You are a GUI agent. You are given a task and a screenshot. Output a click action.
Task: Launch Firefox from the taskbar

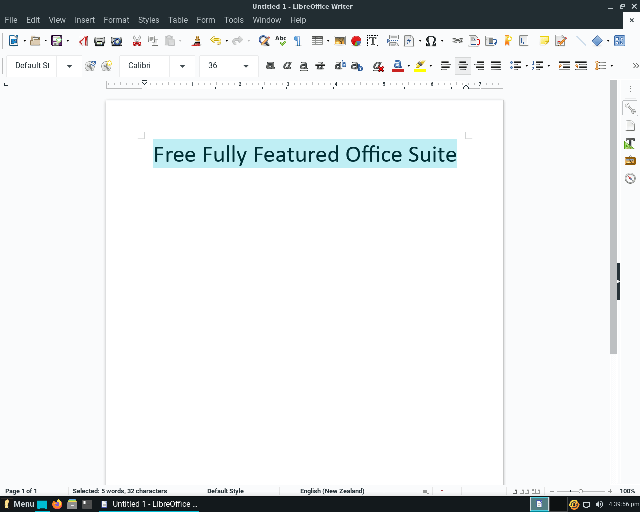57,504
